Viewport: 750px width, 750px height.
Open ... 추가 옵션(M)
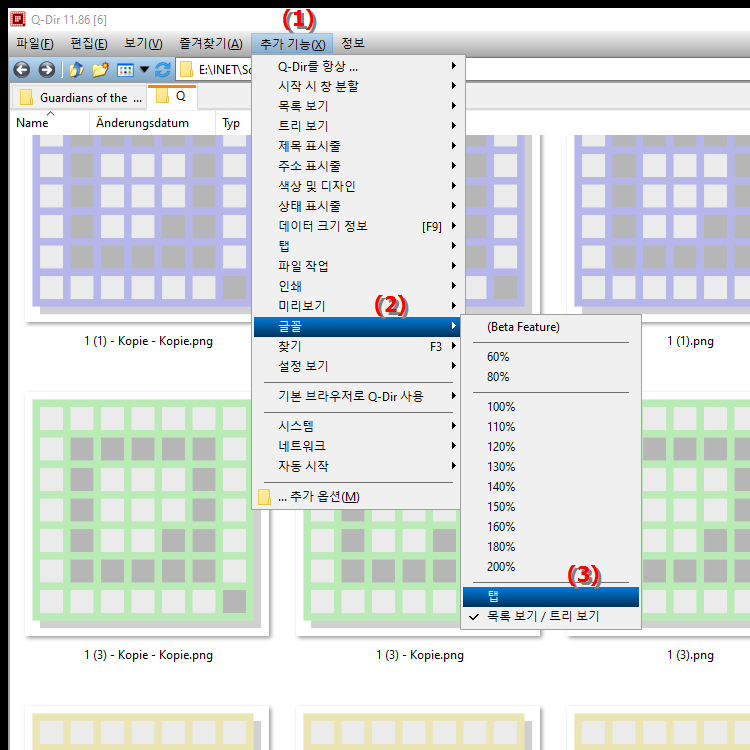[357, 496]
